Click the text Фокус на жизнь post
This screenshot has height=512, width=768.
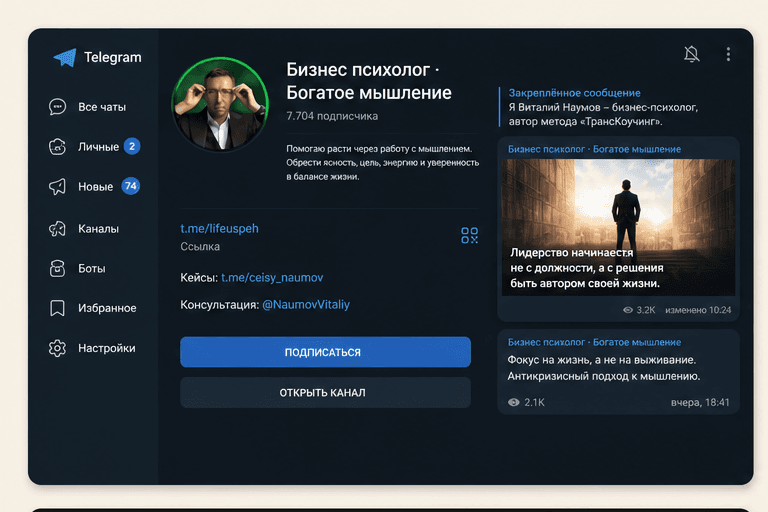tap(604, 368)
